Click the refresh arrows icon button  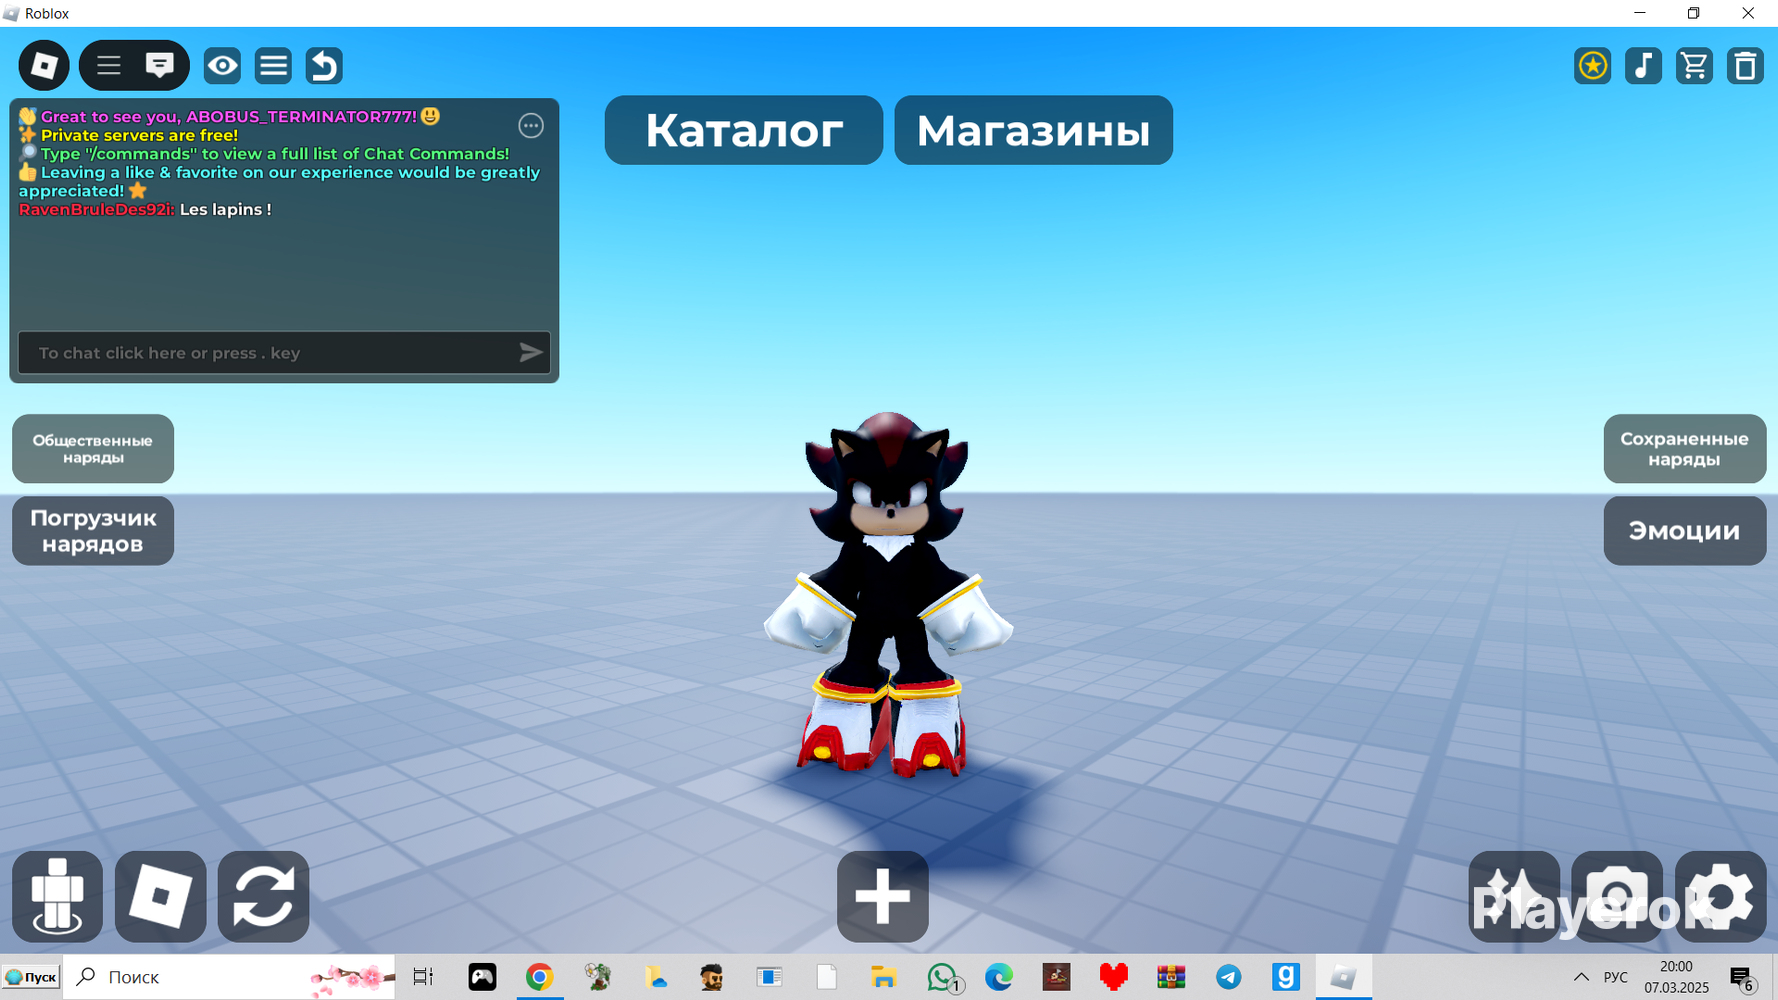[264, 897]
